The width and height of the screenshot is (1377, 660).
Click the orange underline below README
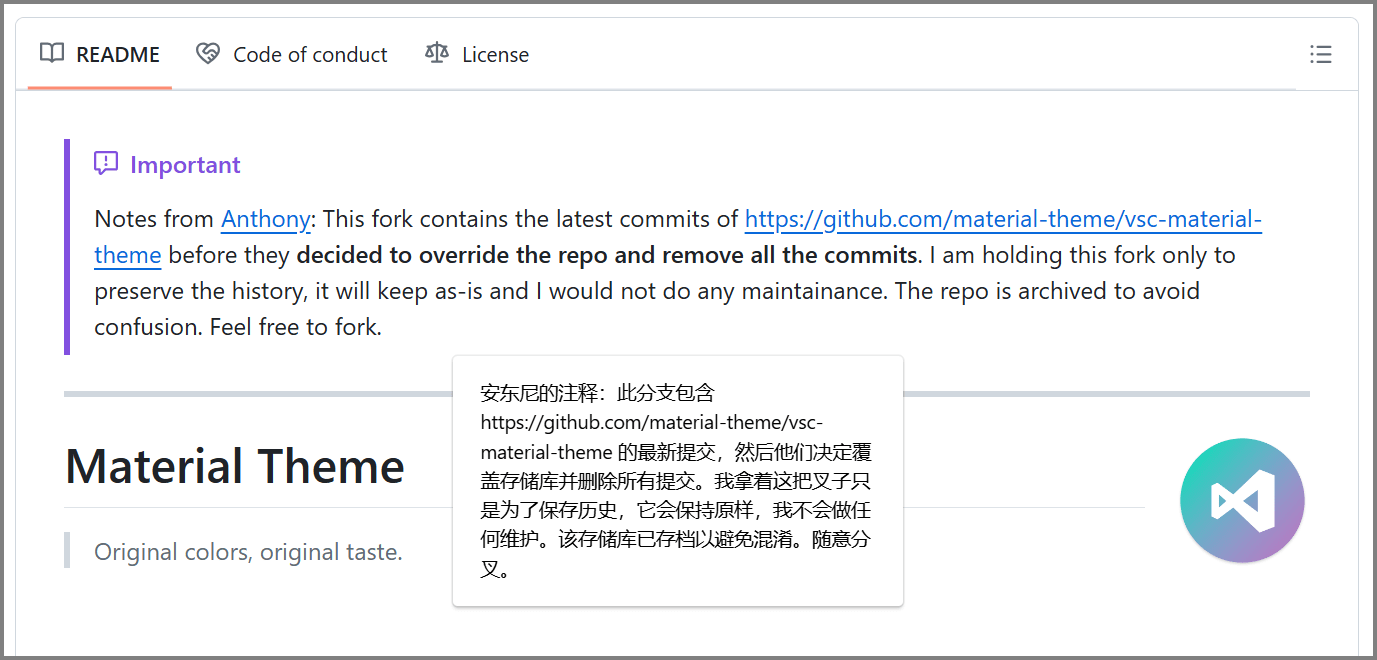click(x=99, y=87)
